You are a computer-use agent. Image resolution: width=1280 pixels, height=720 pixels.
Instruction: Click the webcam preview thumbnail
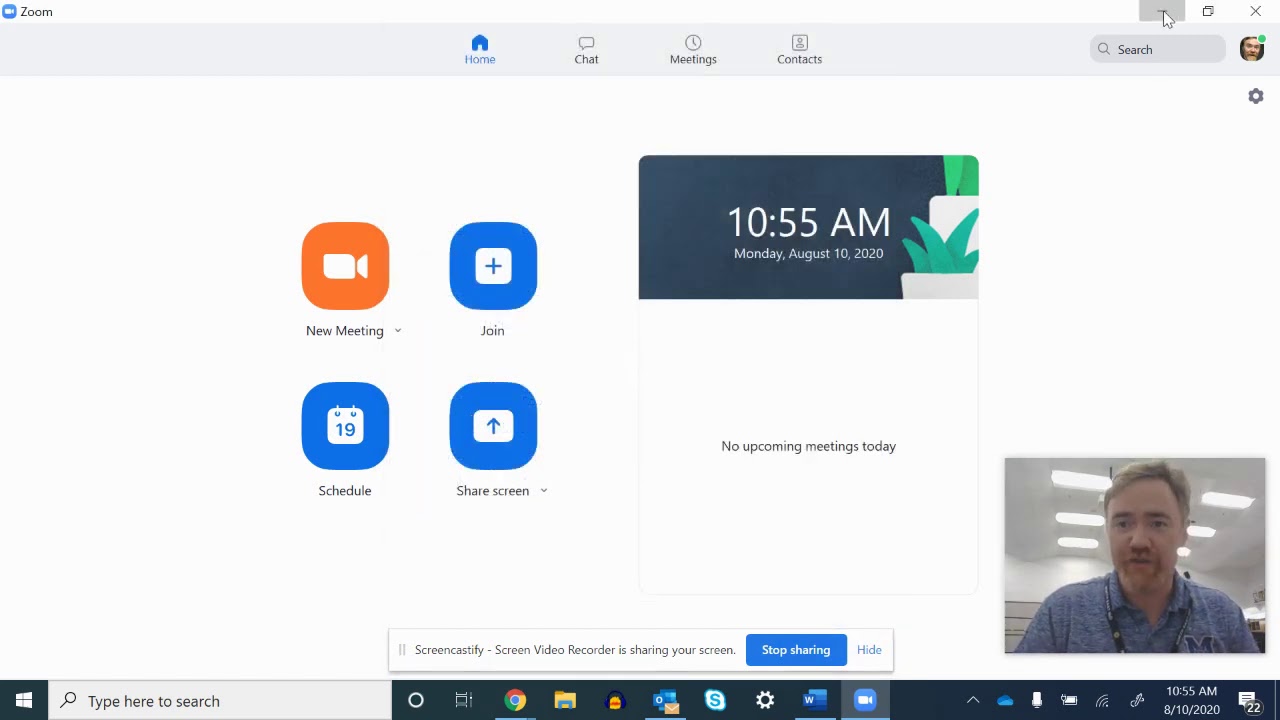tap(1135, 556)
